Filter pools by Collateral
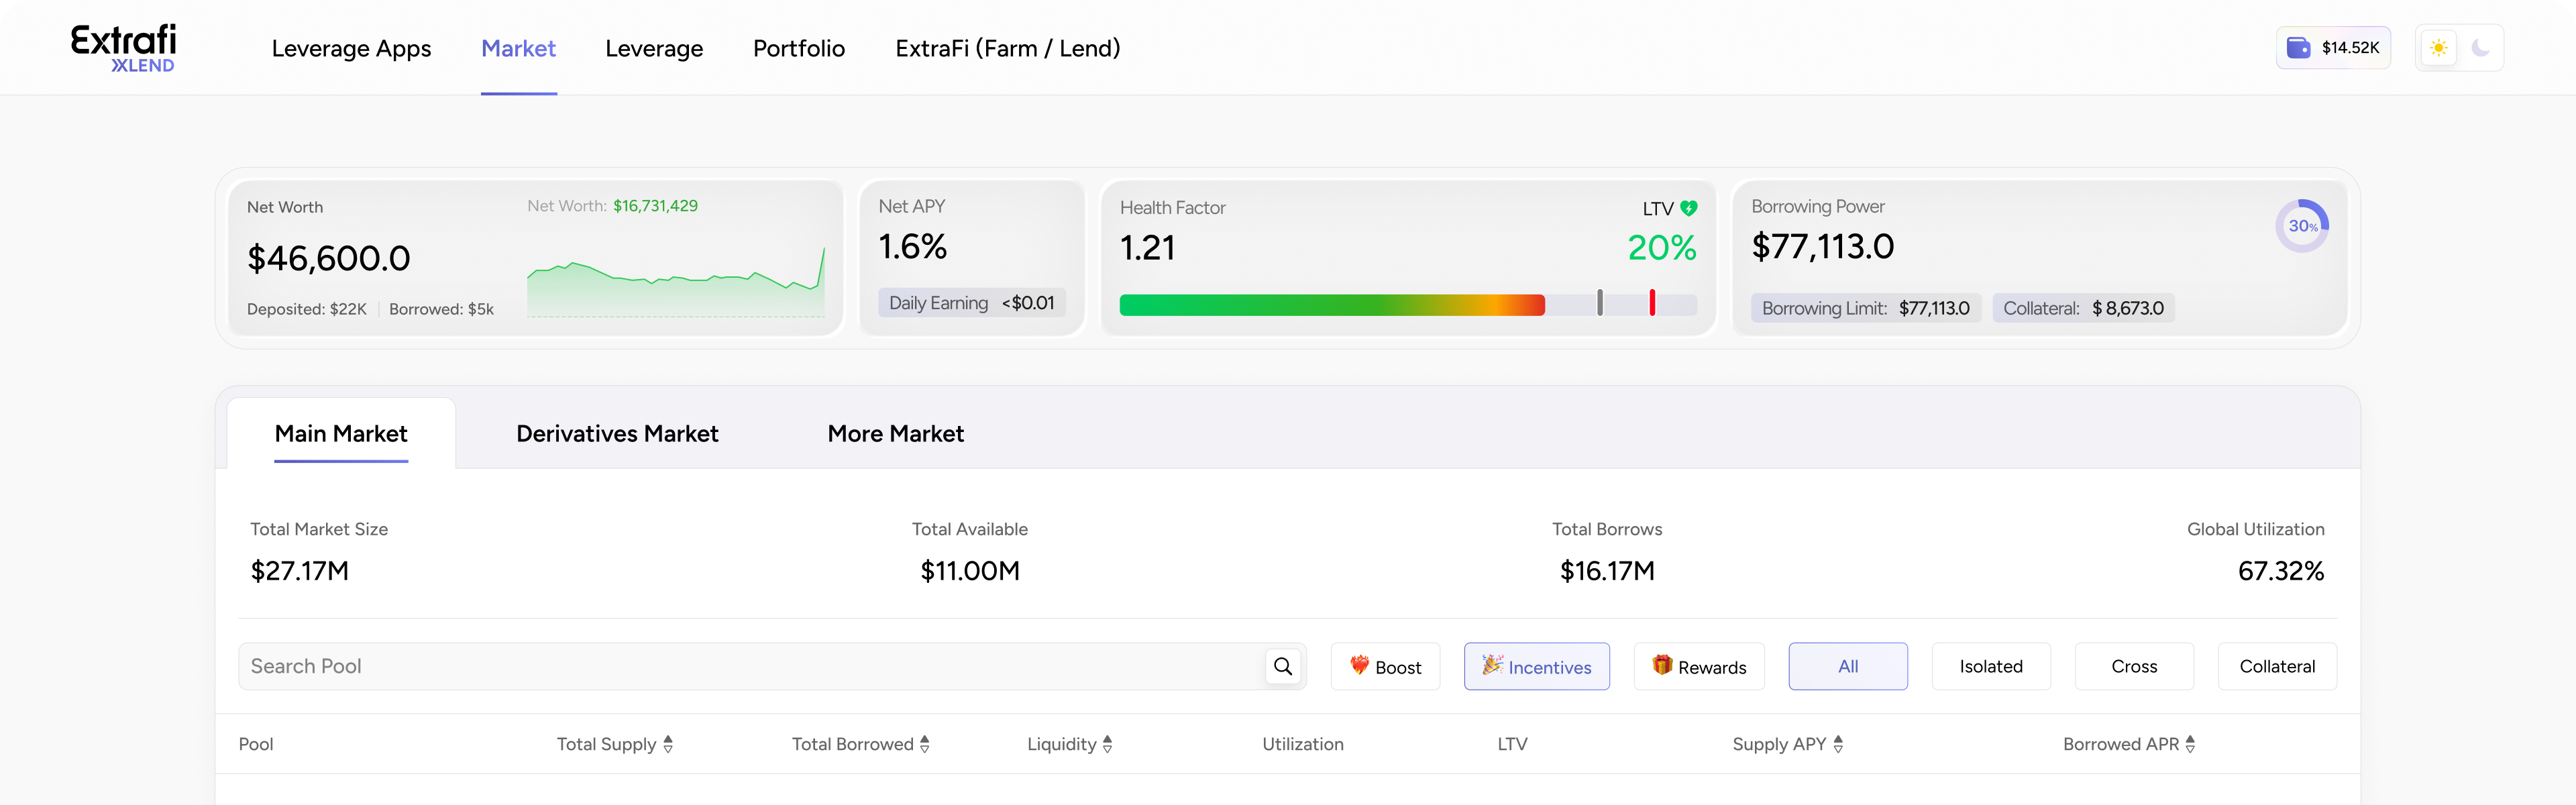This screenshot has height=805, width=2576. pyautogui.click(x=2277, y=666)
